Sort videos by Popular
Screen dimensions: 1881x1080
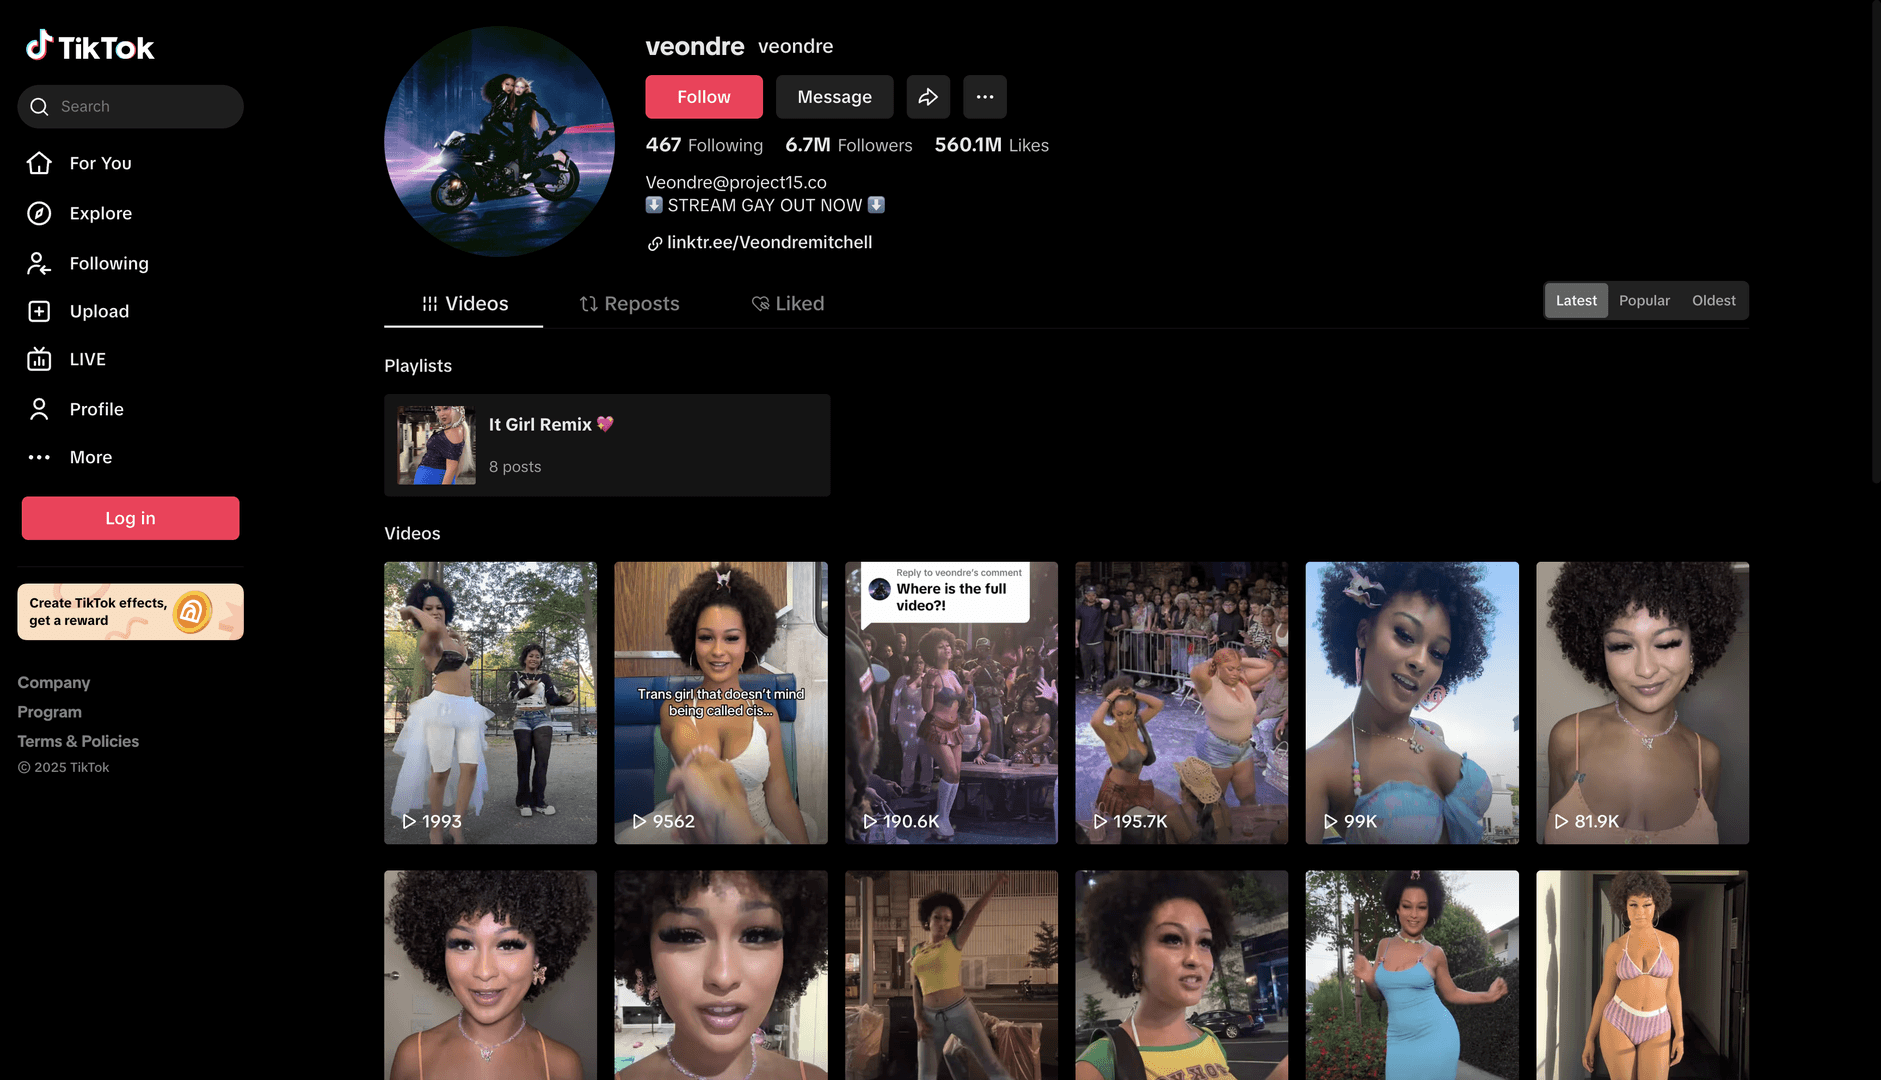point(1644,301)
